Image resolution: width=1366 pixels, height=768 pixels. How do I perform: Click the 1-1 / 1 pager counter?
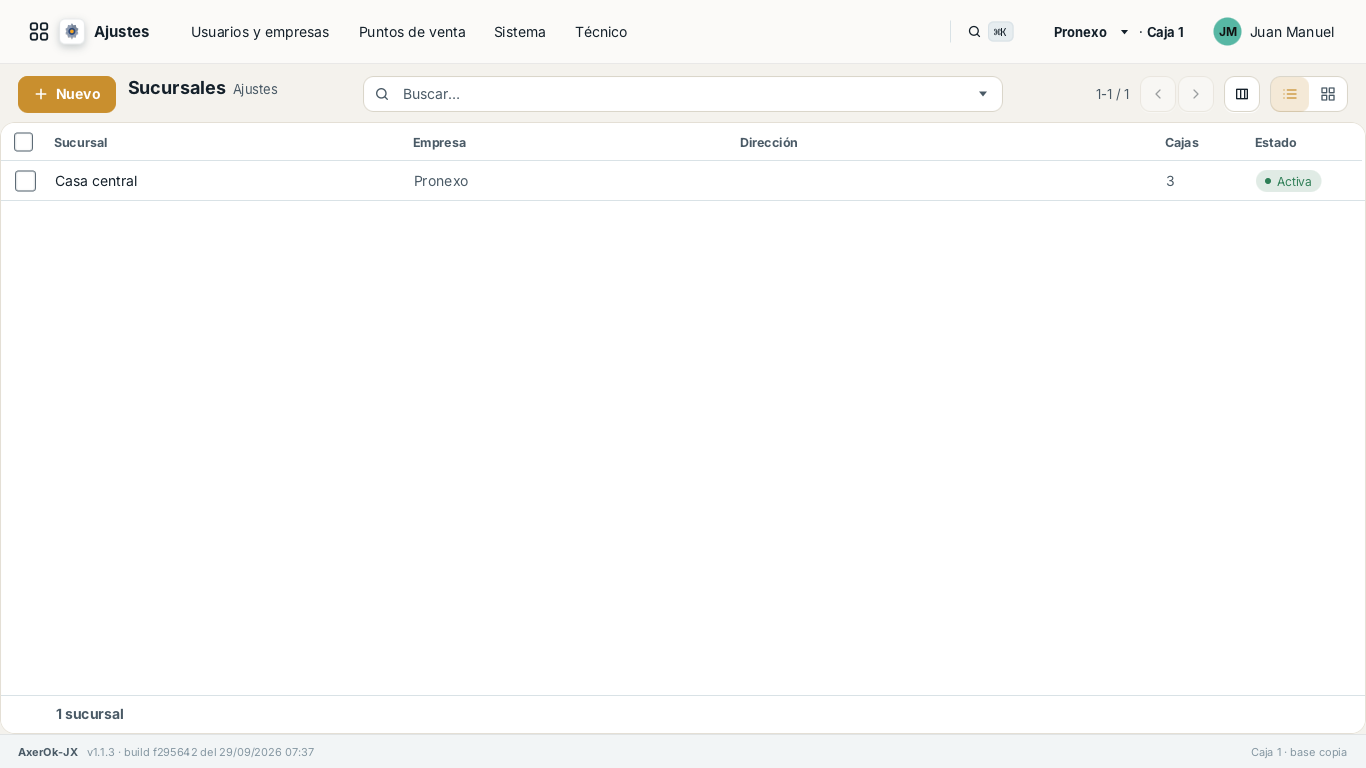tap(1112, 94)
